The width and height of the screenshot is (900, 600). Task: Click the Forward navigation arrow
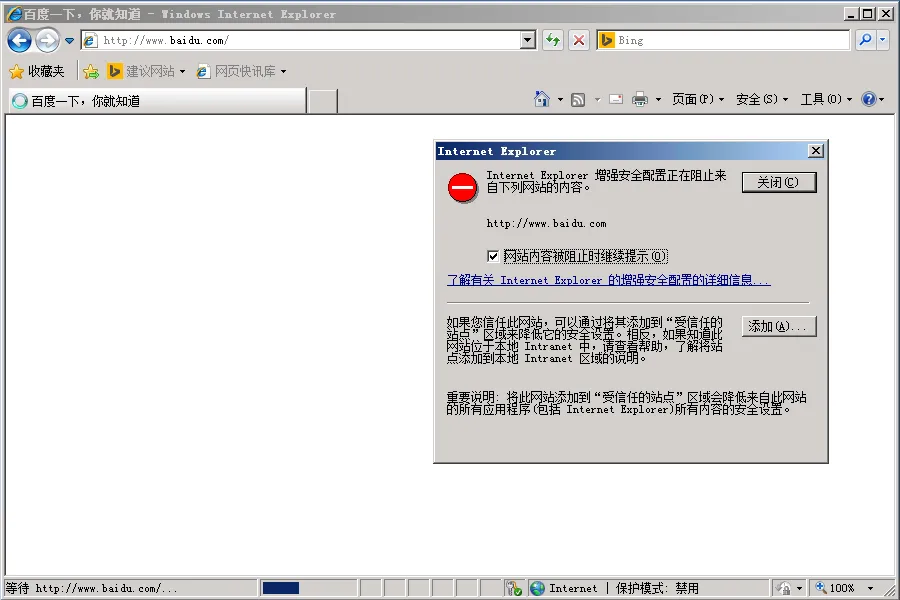click(x=47, y=41)
